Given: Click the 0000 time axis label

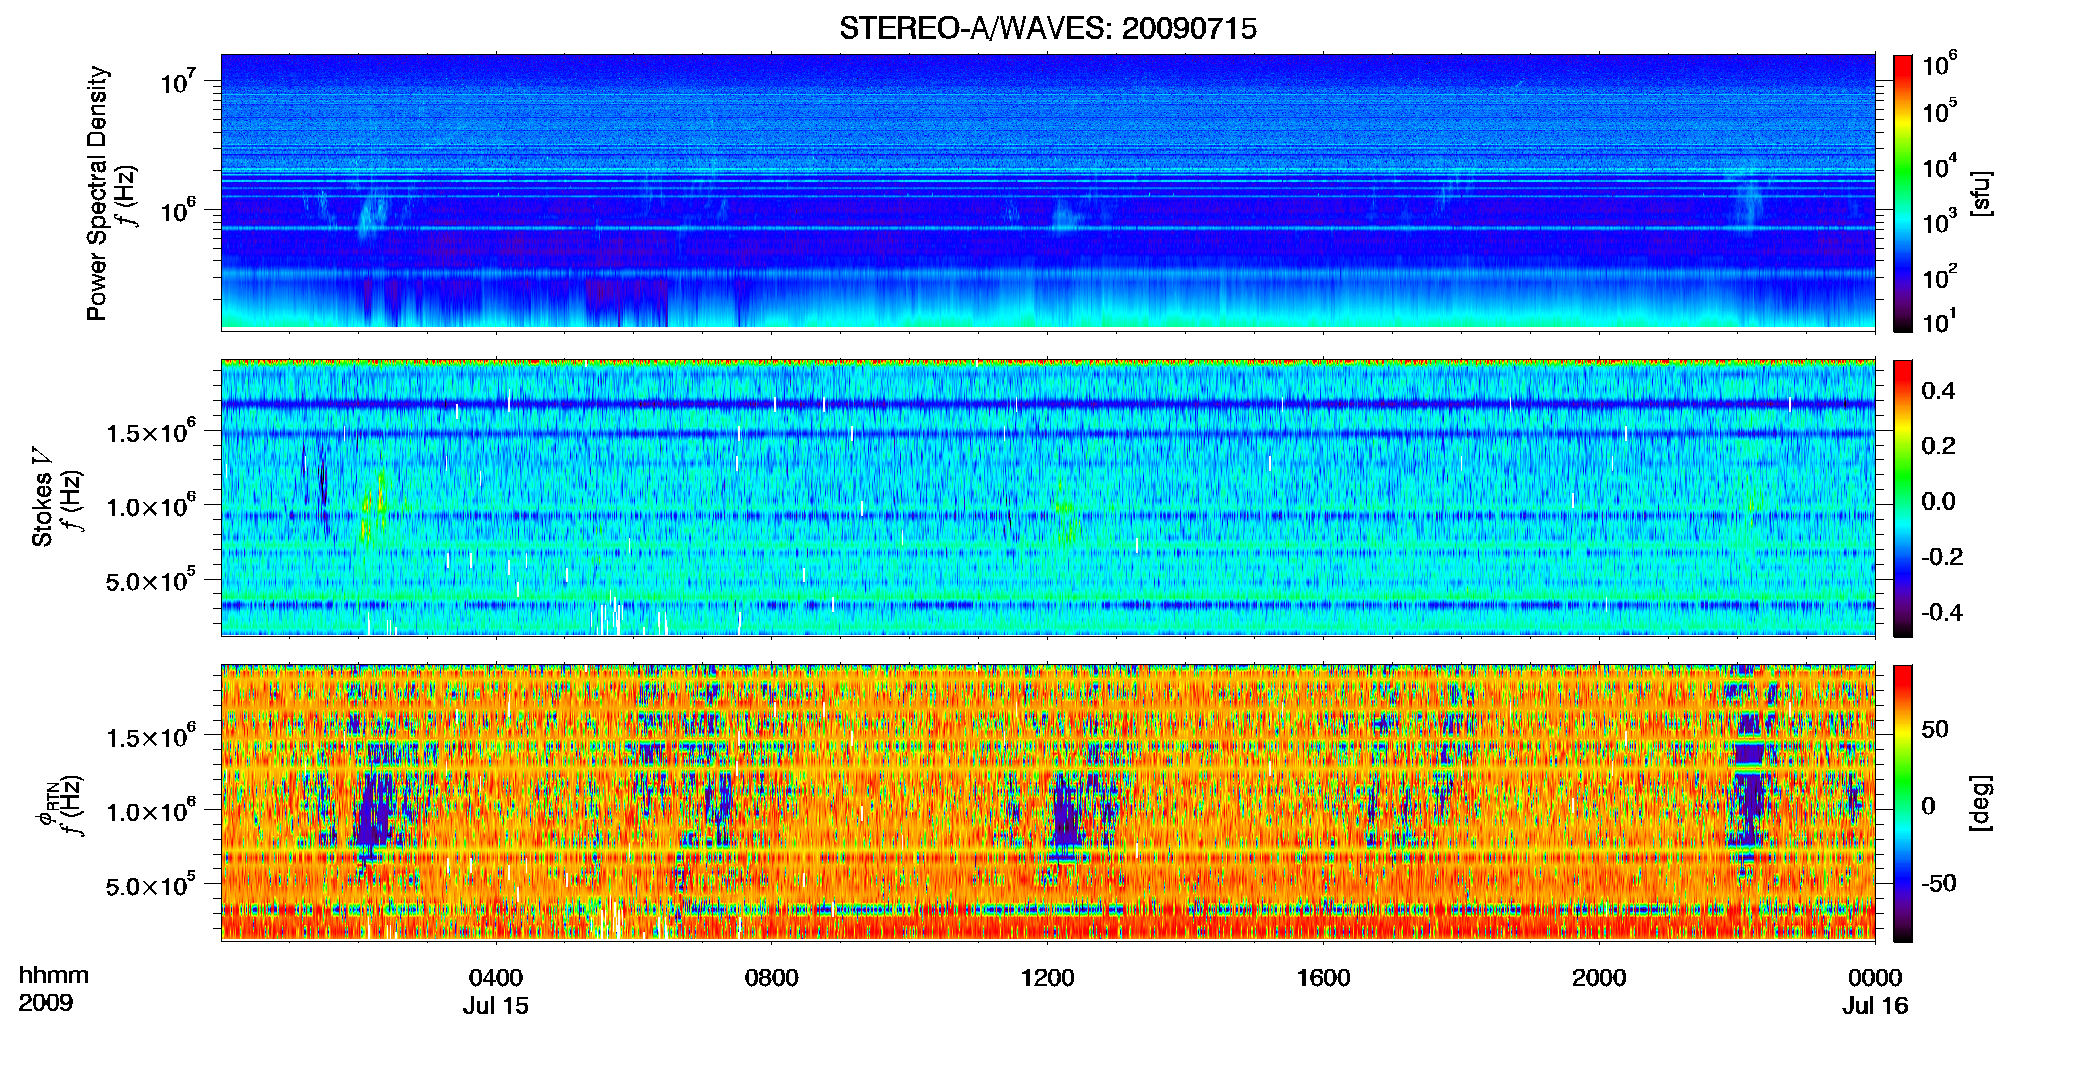Looking at the screenshot, I should pyautogui.click(x=1875, y=978).
